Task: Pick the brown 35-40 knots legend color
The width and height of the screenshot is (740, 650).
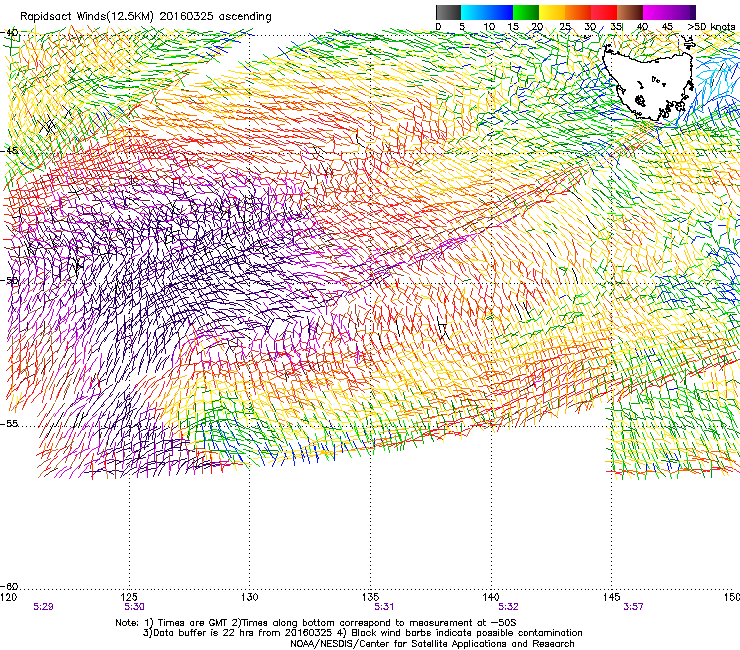Action: click(x=630, y=12)
